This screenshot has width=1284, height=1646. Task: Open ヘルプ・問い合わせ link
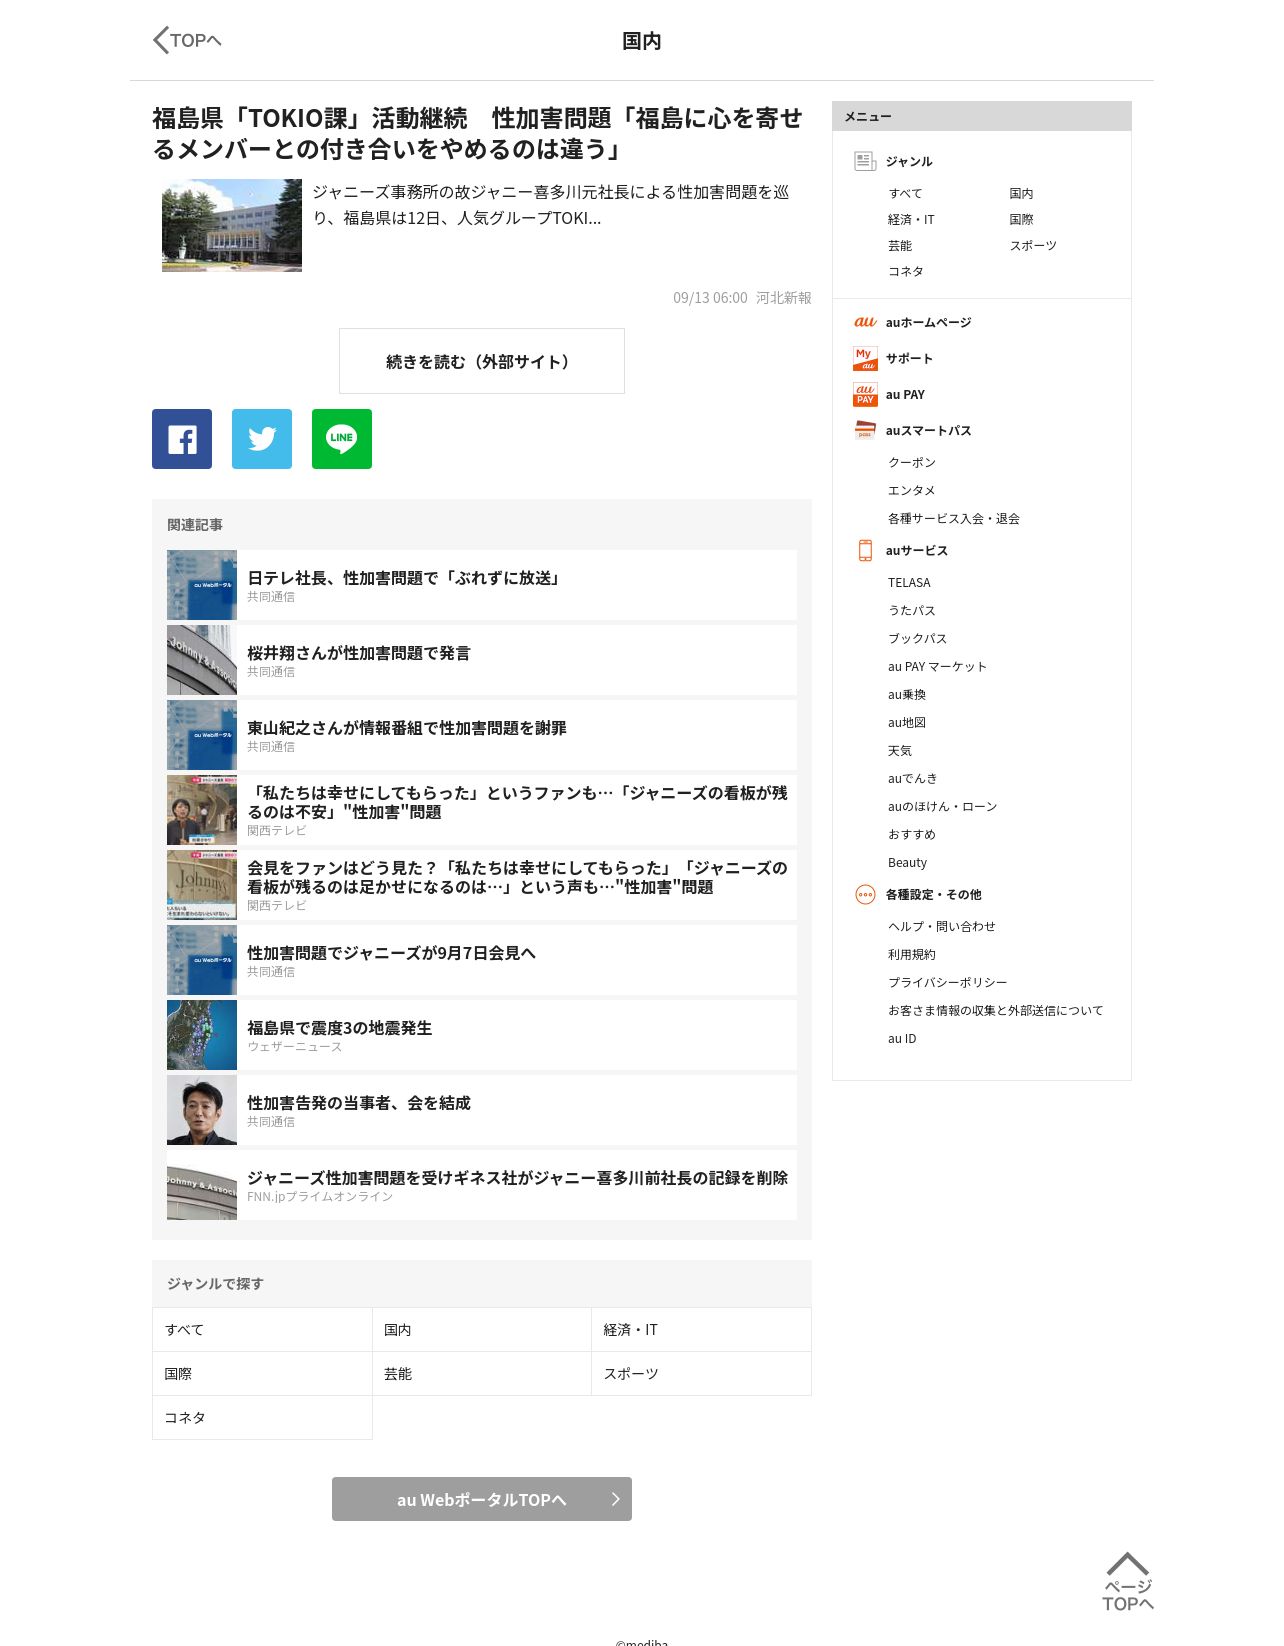point(942,926)
